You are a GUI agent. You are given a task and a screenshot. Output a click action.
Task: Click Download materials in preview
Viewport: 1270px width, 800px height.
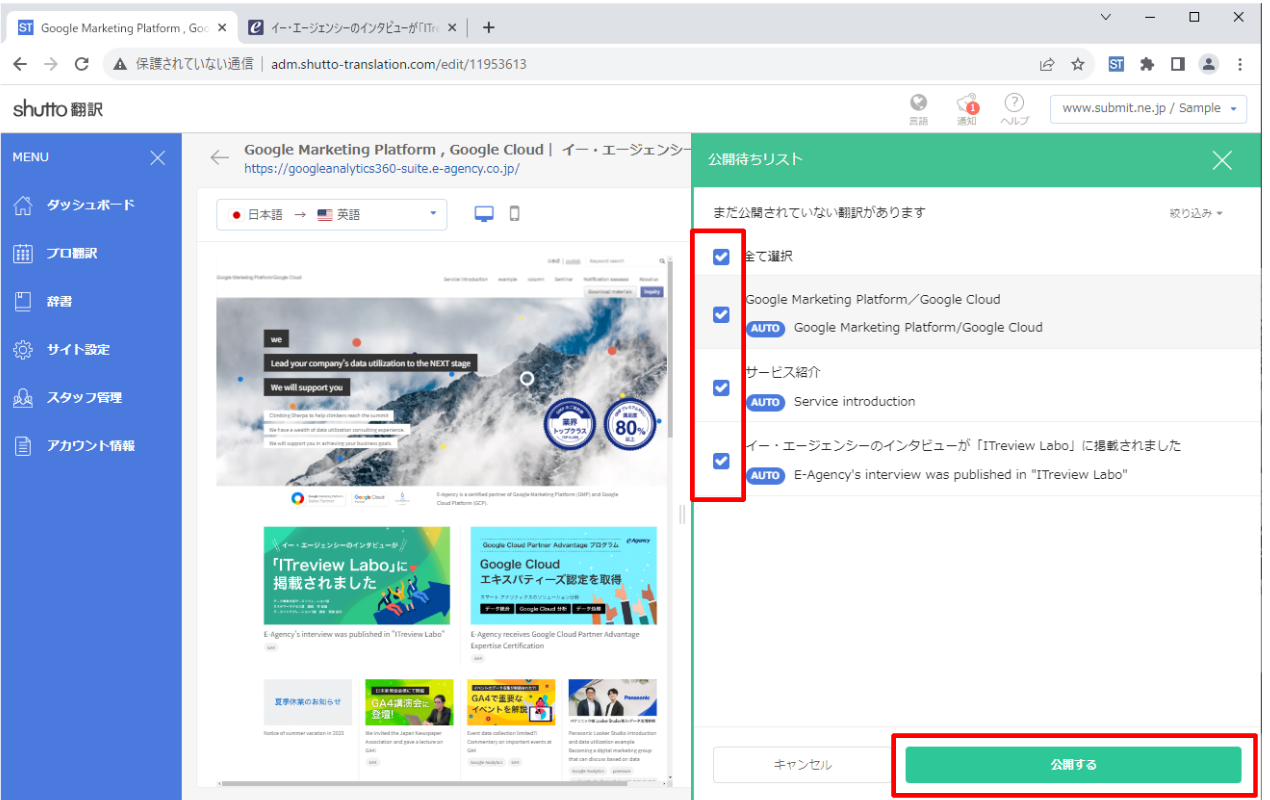(612, 292)
